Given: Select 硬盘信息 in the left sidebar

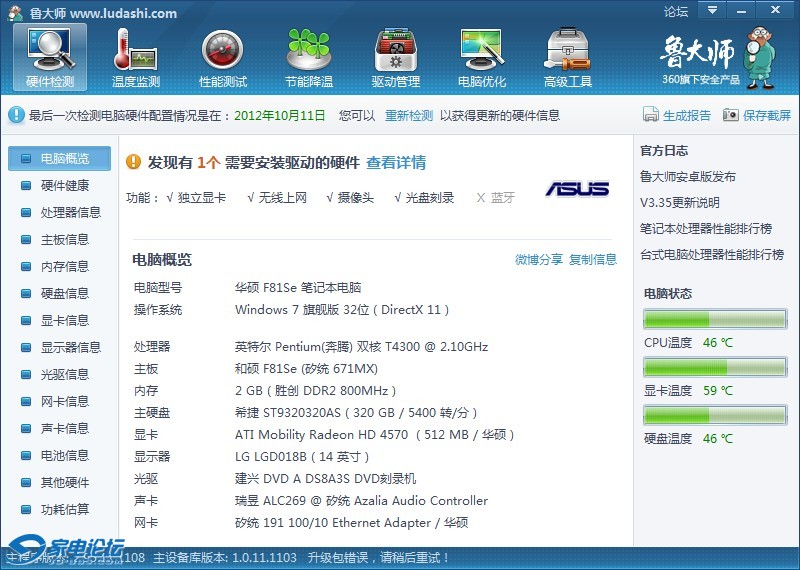Looking at the screenshot, I should [64, 293].
